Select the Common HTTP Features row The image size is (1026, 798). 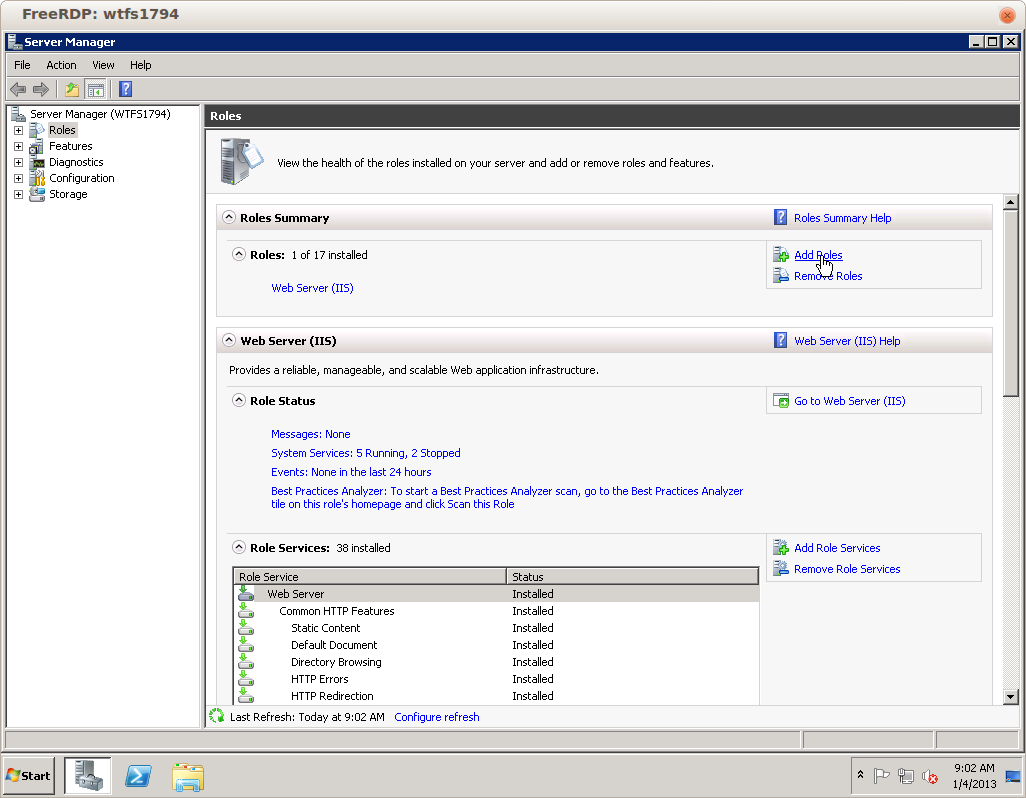[496, 611]
